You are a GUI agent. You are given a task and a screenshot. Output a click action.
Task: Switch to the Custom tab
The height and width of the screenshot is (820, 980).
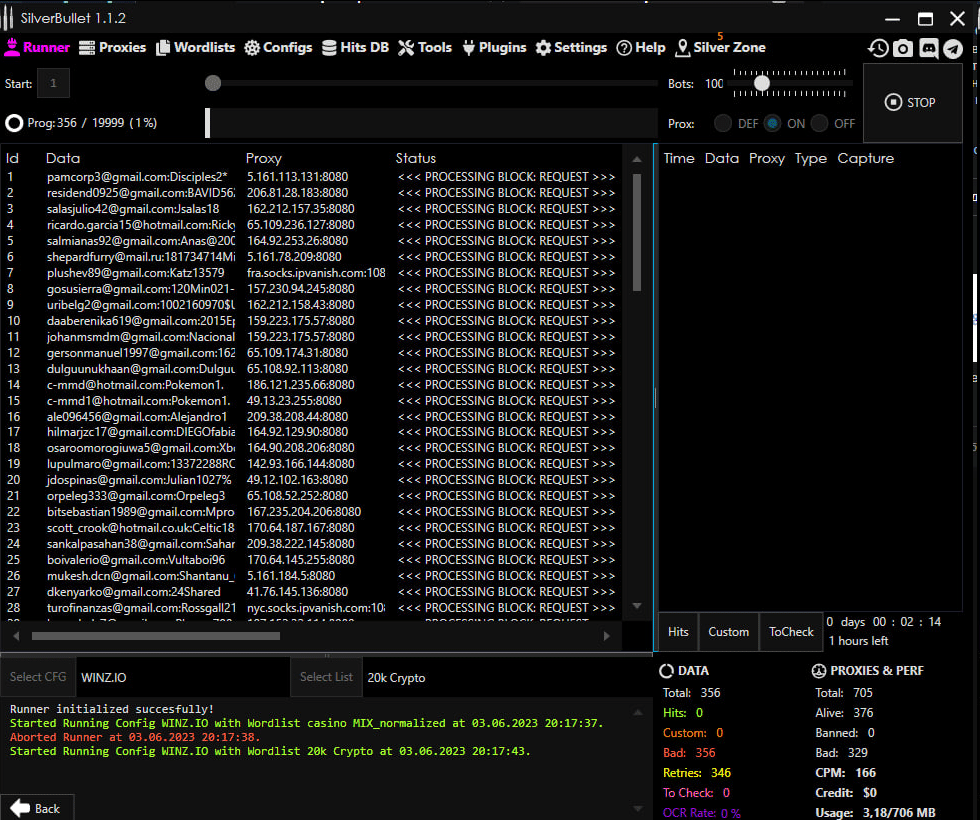coord(728,631)
